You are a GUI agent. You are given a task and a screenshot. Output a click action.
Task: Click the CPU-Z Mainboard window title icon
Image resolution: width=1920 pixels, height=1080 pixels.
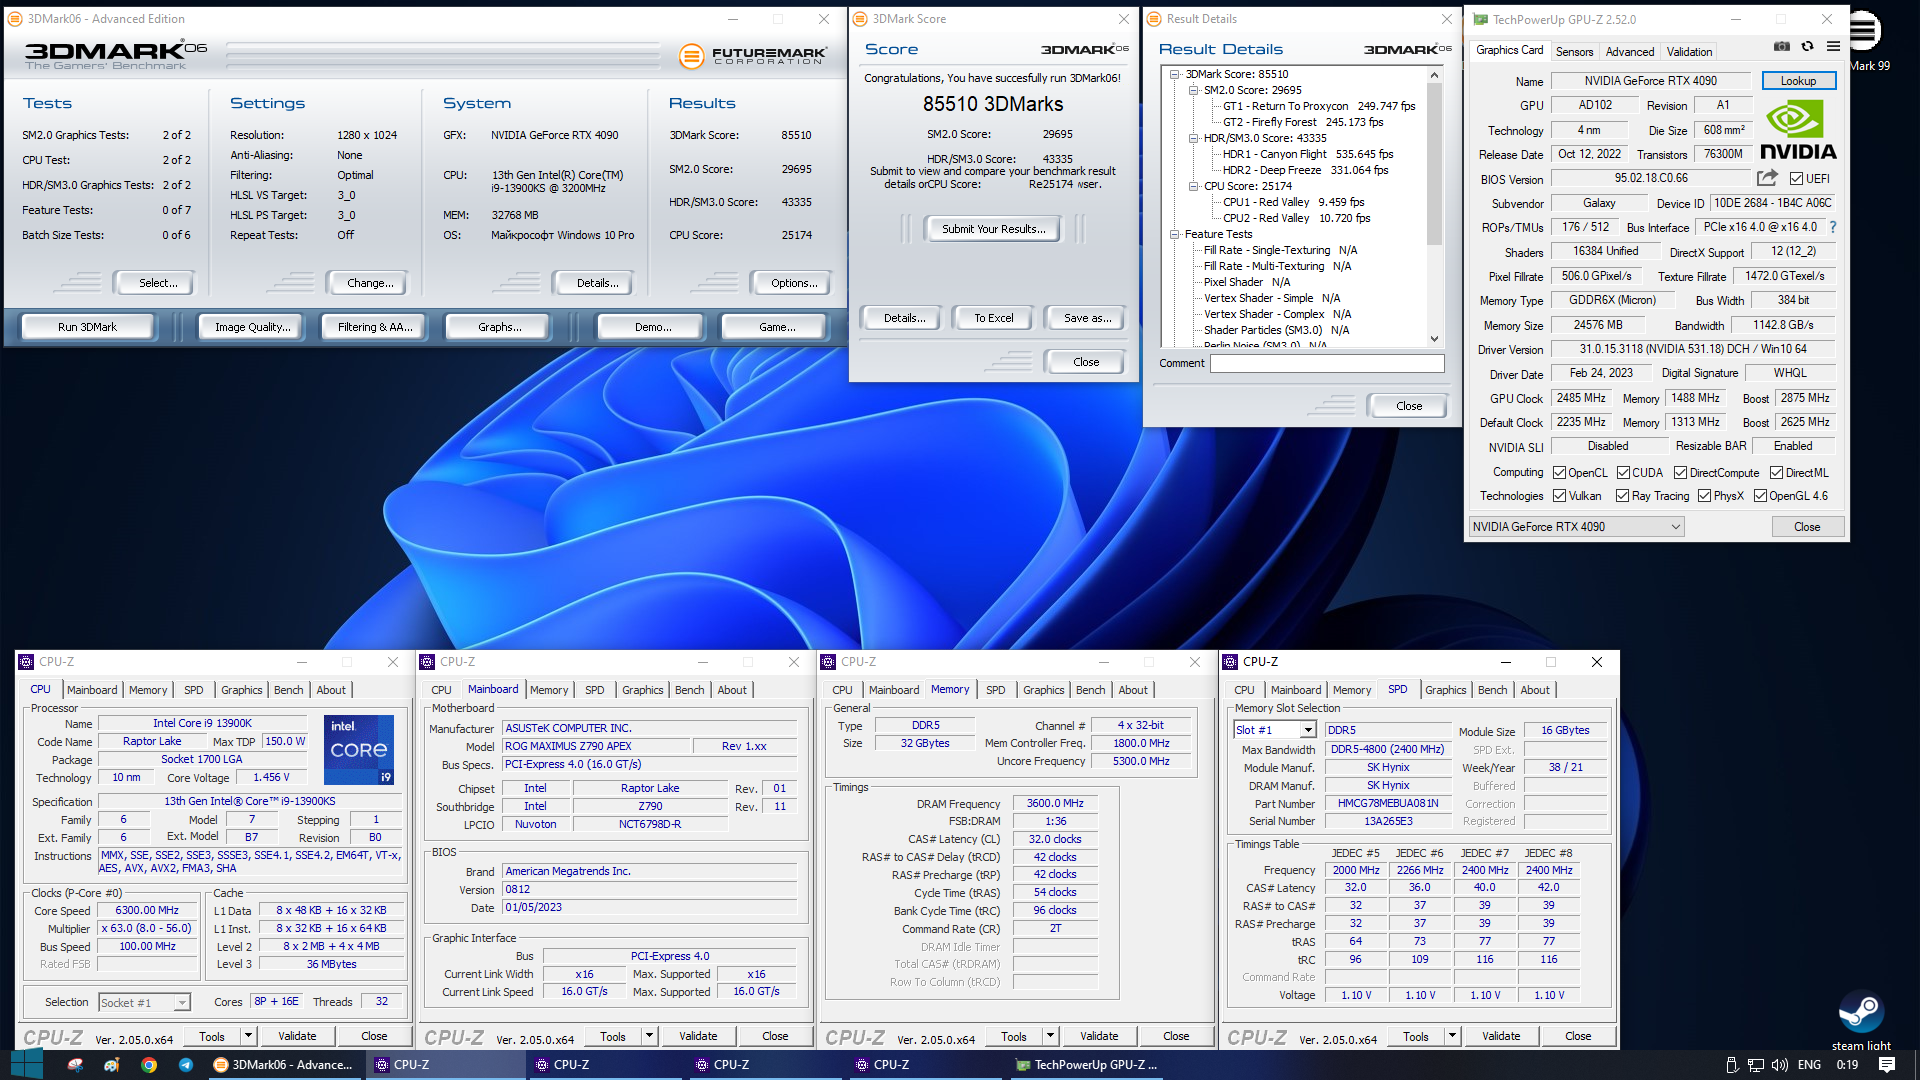(x=427, y=662)
